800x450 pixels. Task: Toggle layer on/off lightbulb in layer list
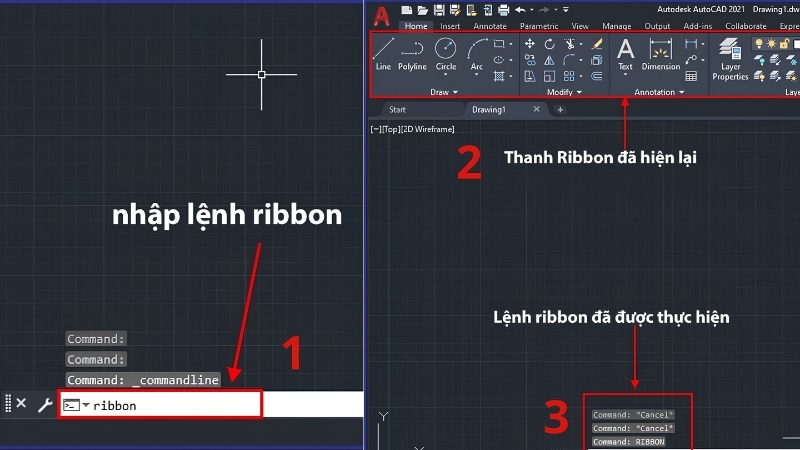[759, 44]
